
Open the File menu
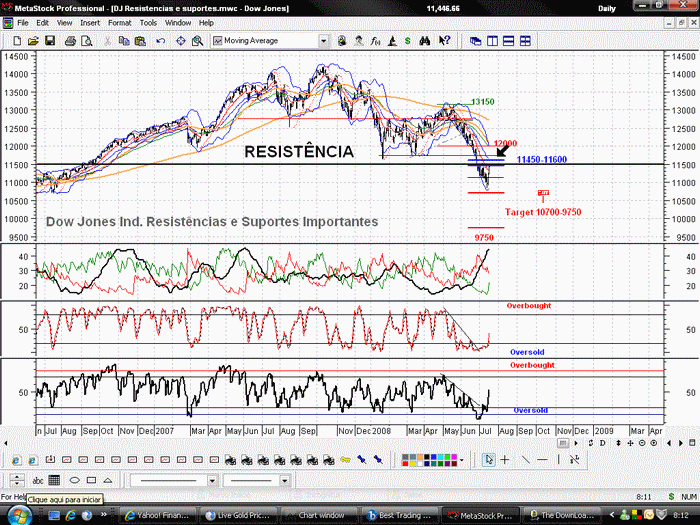click(23, 23)
